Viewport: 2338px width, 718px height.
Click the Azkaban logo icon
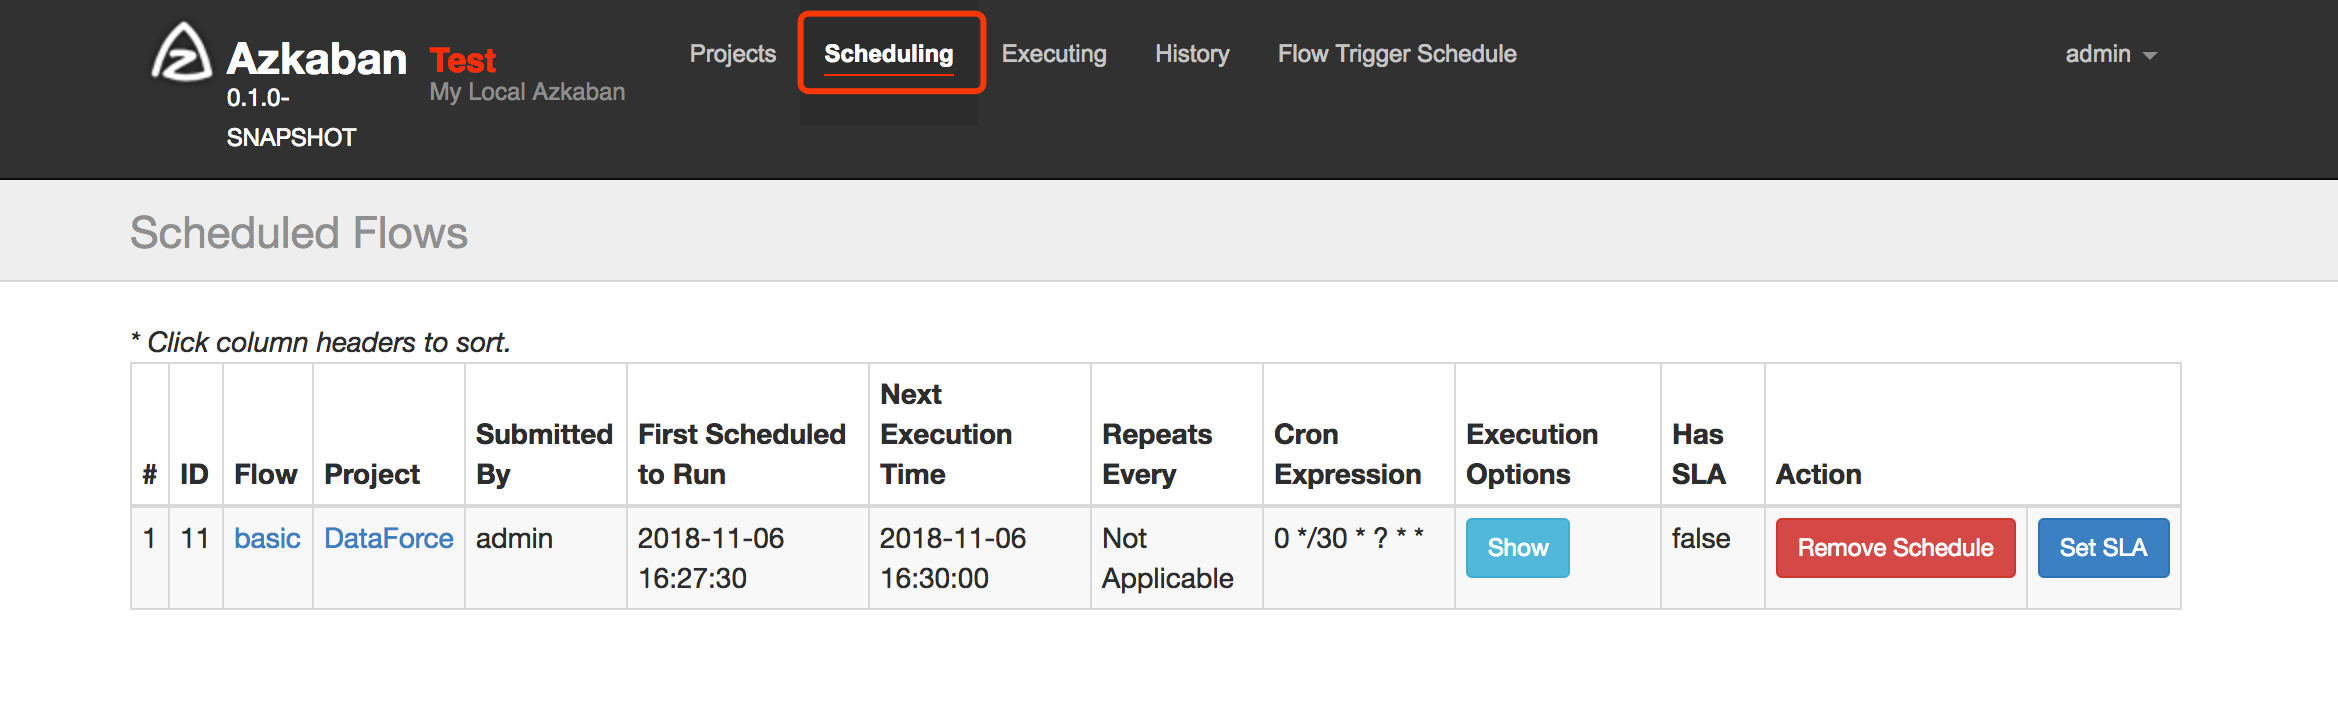(x=181, y=52)
